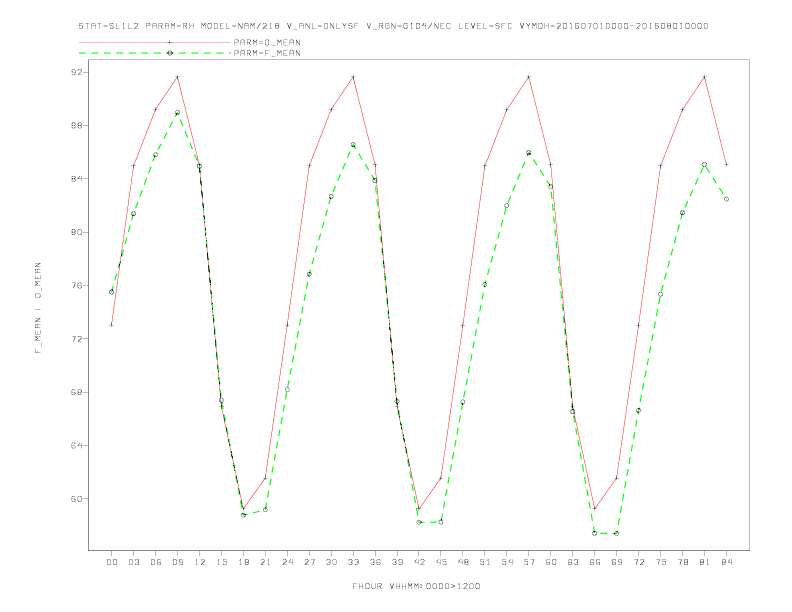The image size is (792, 612).
Task: Select the green F_MEAN circle marker at hour 09
Action: [x=177, y=113]
